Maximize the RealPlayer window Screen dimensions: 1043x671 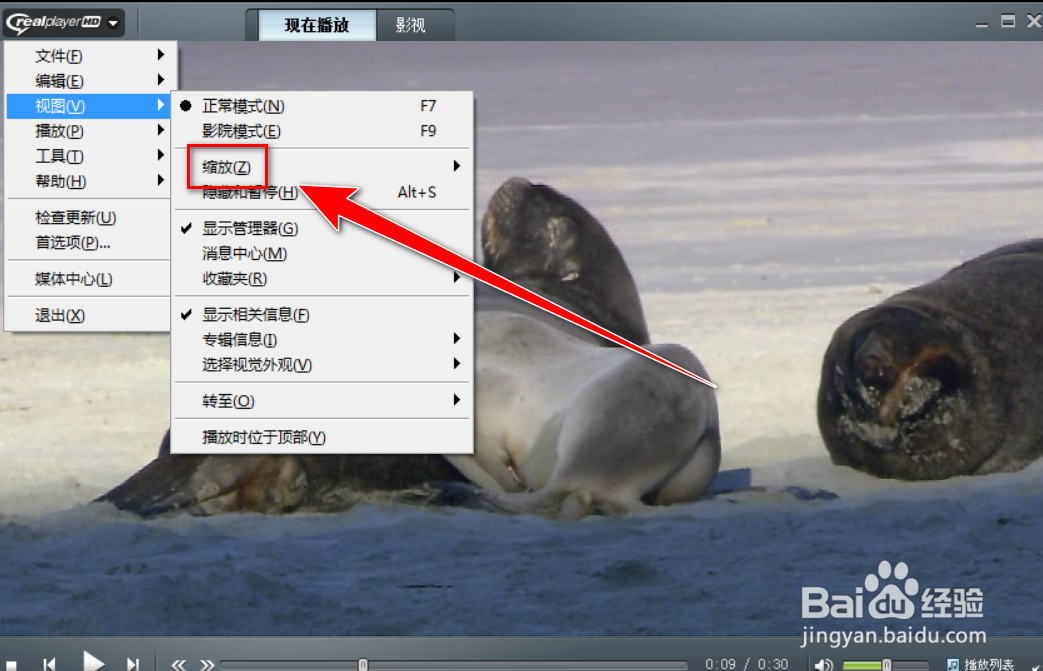pos(1008,21)
